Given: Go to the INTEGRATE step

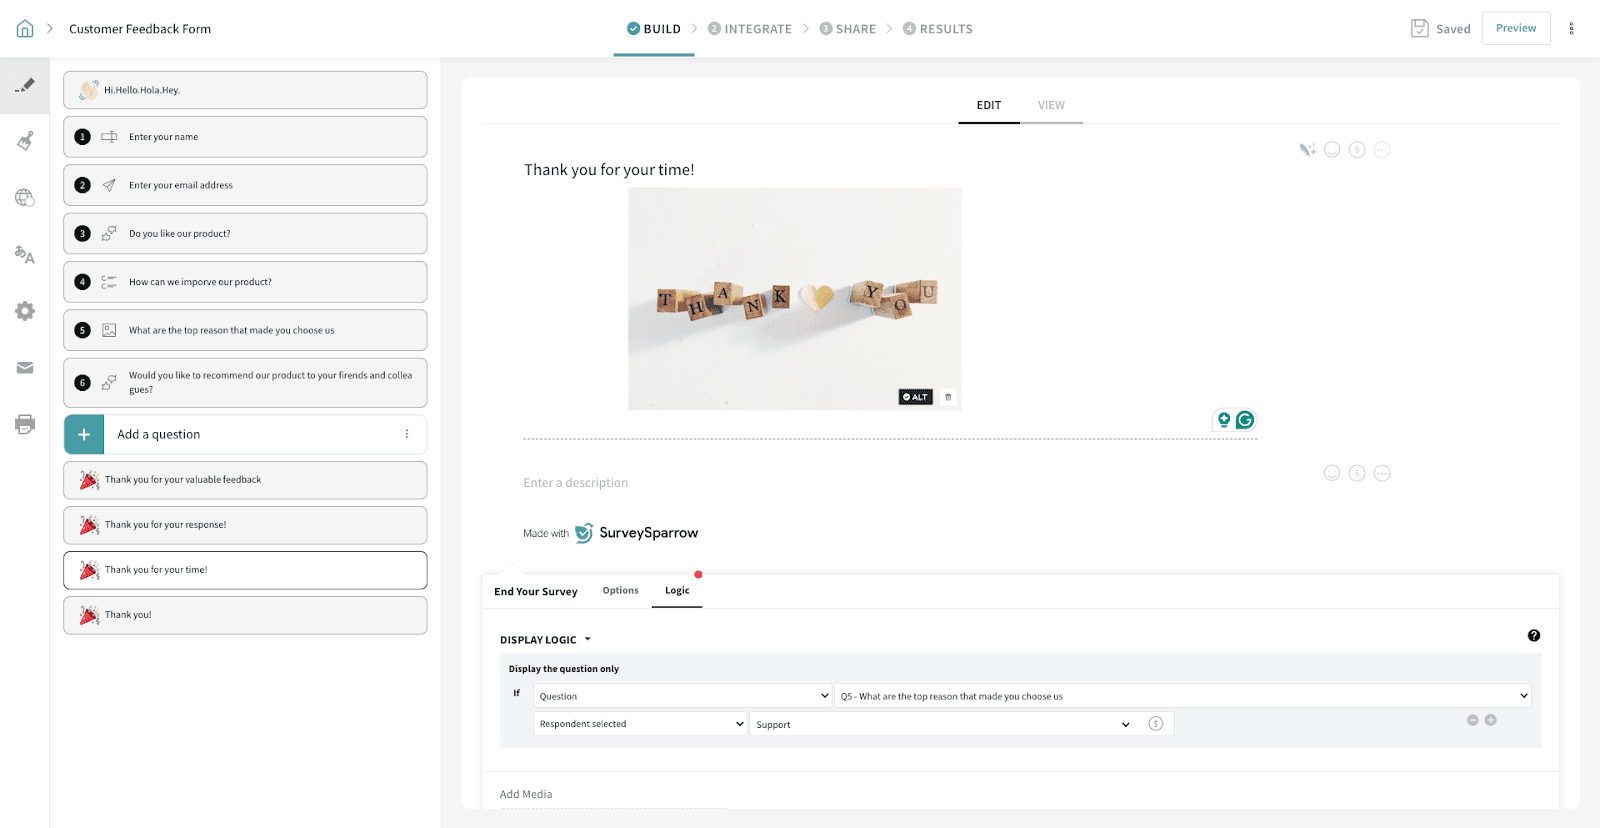Looking at the screenshot, I should (749, 29).
